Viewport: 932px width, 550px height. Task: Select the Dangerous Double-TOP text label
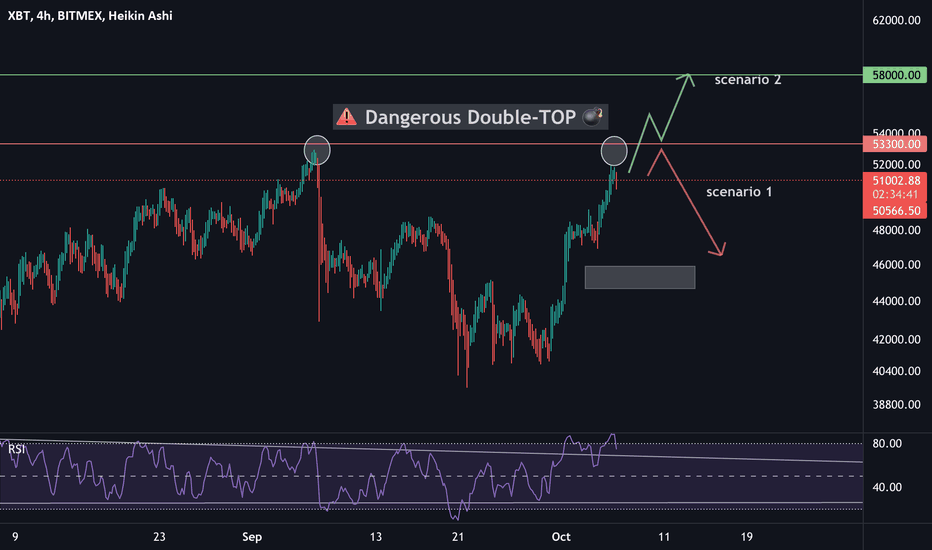tap(470, 117)
